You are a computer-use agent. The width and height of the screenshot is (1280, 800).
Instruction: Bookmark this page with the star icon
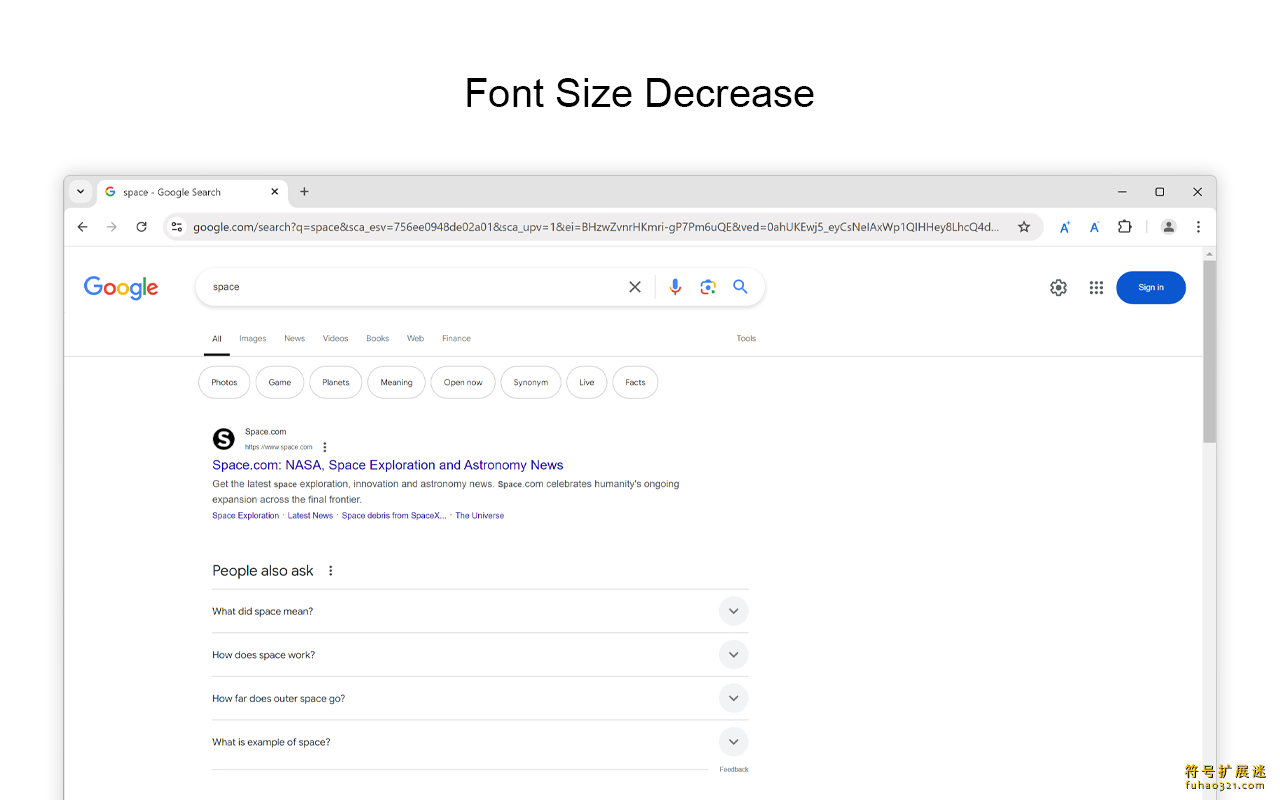click(x=1024, y=227)
